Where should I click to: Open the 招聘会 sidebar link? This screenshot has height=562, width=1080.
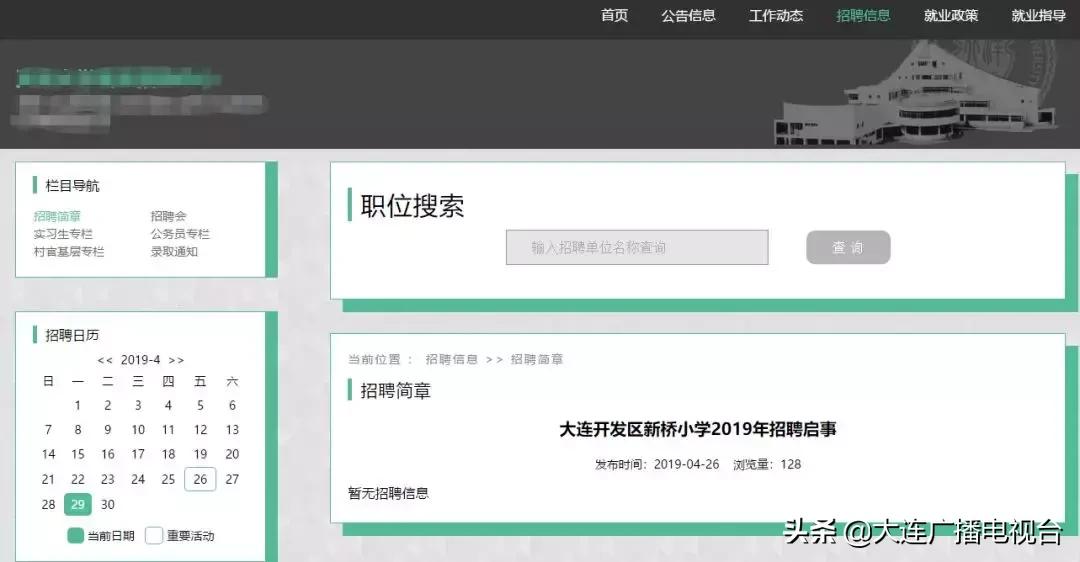(x=168, y=216)
